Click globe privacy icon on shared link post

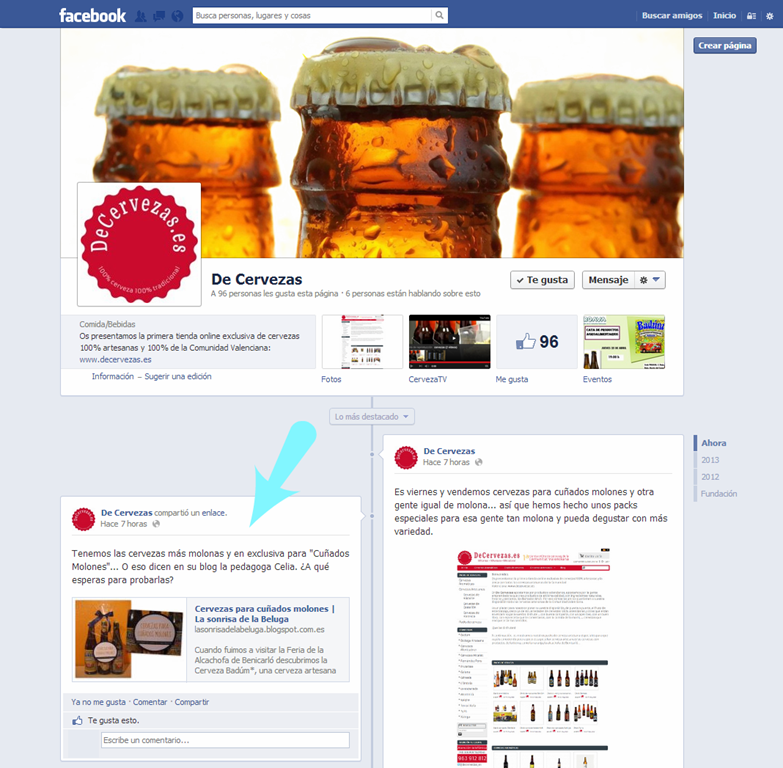click(156, 524)
